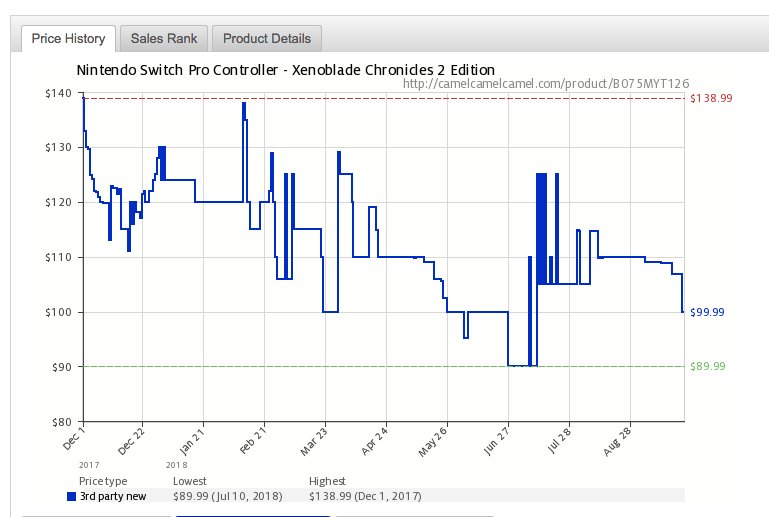
Task: Click the 3rd party new row label
Action: coord(113,496)
